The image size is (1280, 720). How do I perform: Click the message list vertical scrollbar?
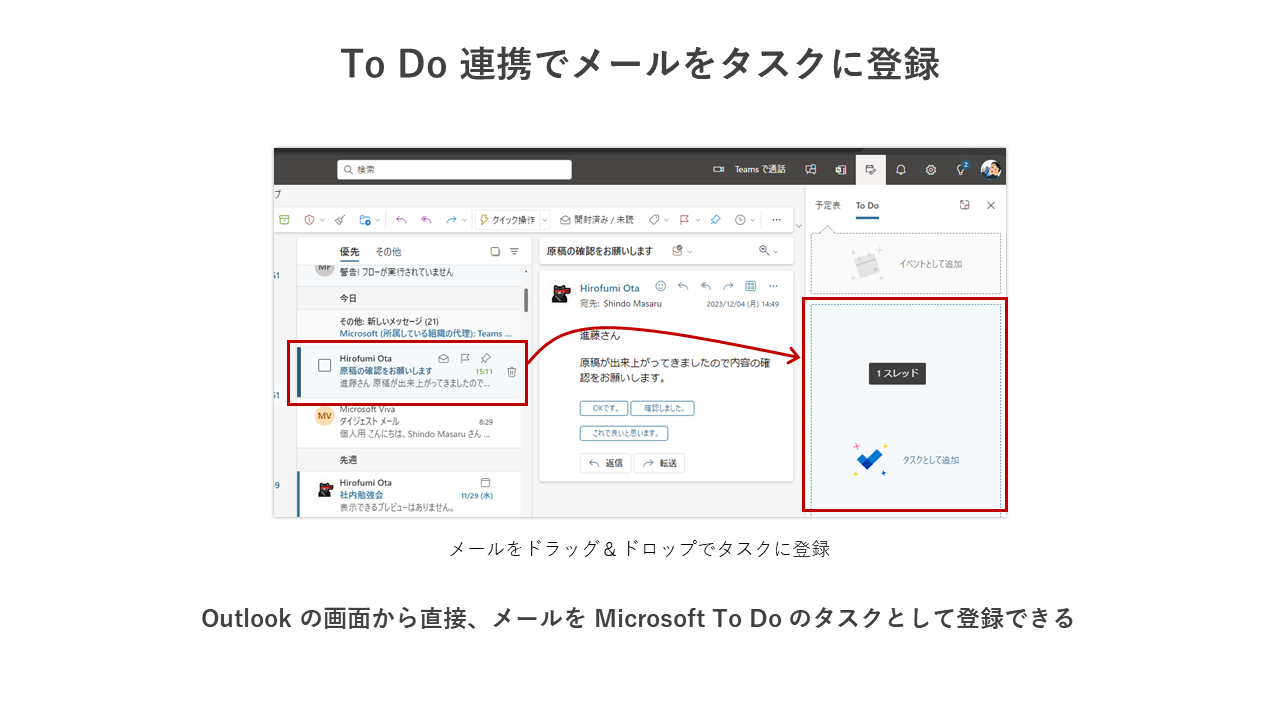tap(526, 300)
